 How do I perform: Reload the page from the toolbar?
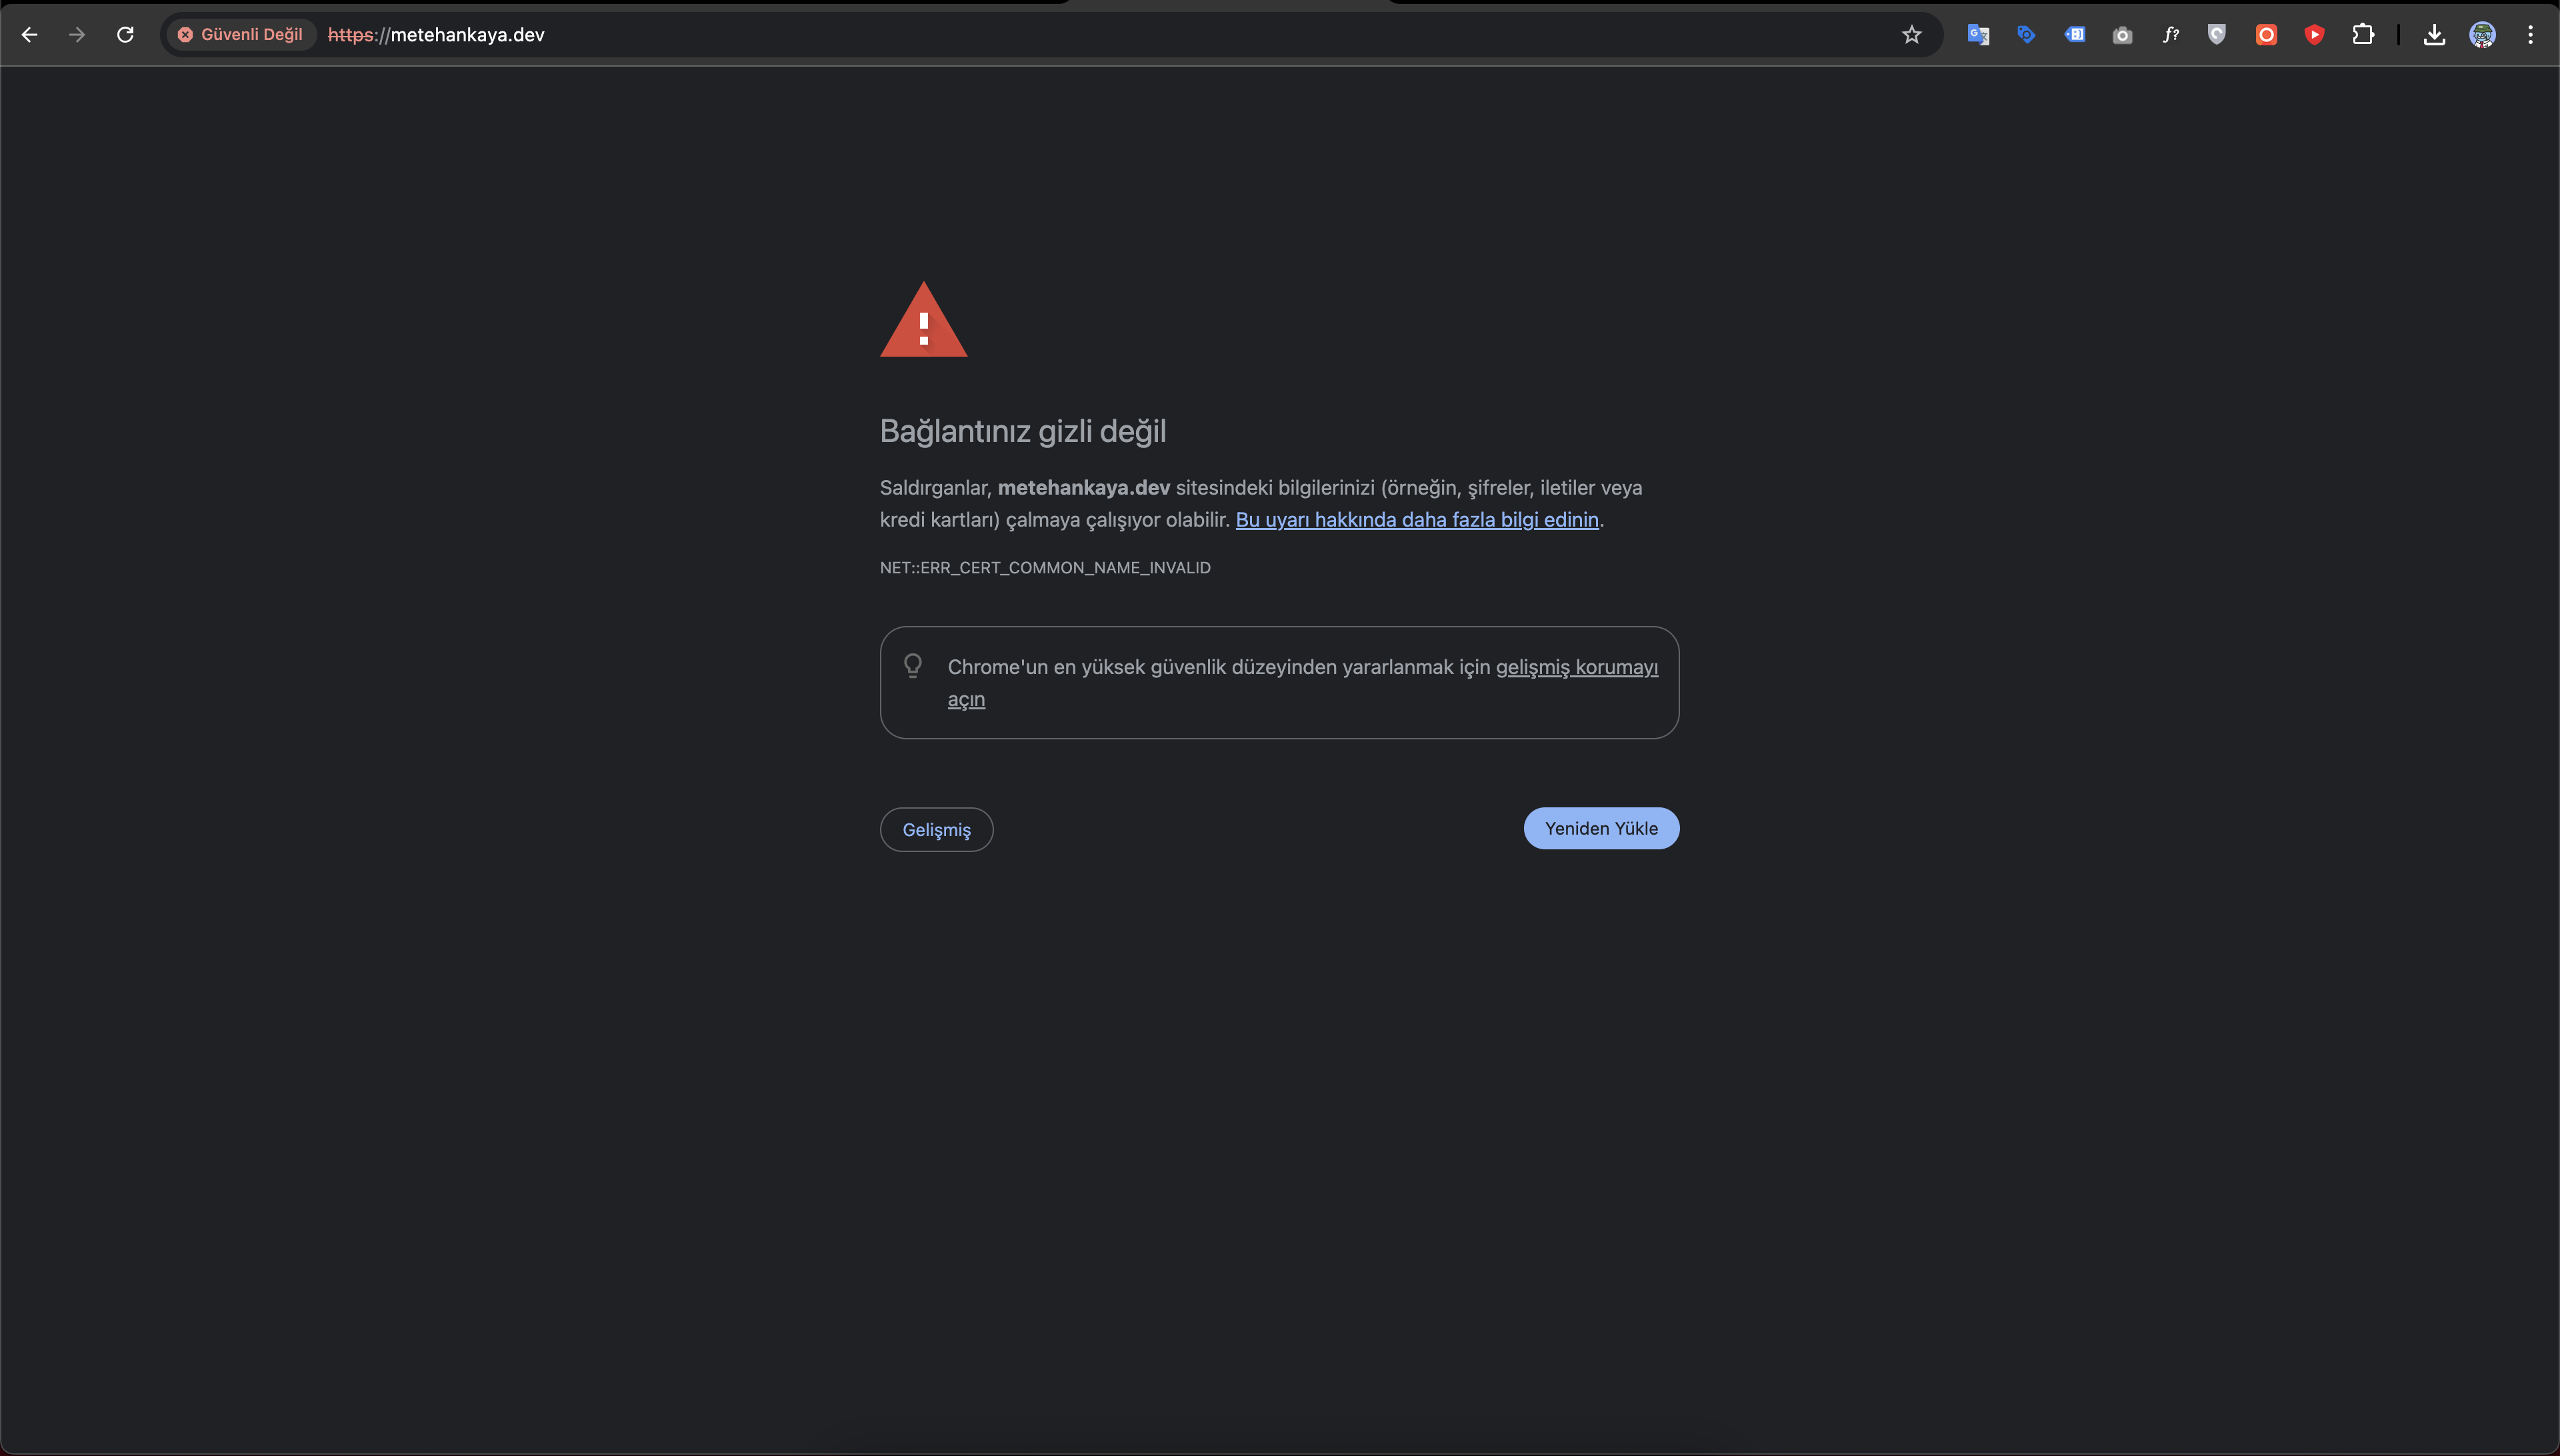click(125, 35)
